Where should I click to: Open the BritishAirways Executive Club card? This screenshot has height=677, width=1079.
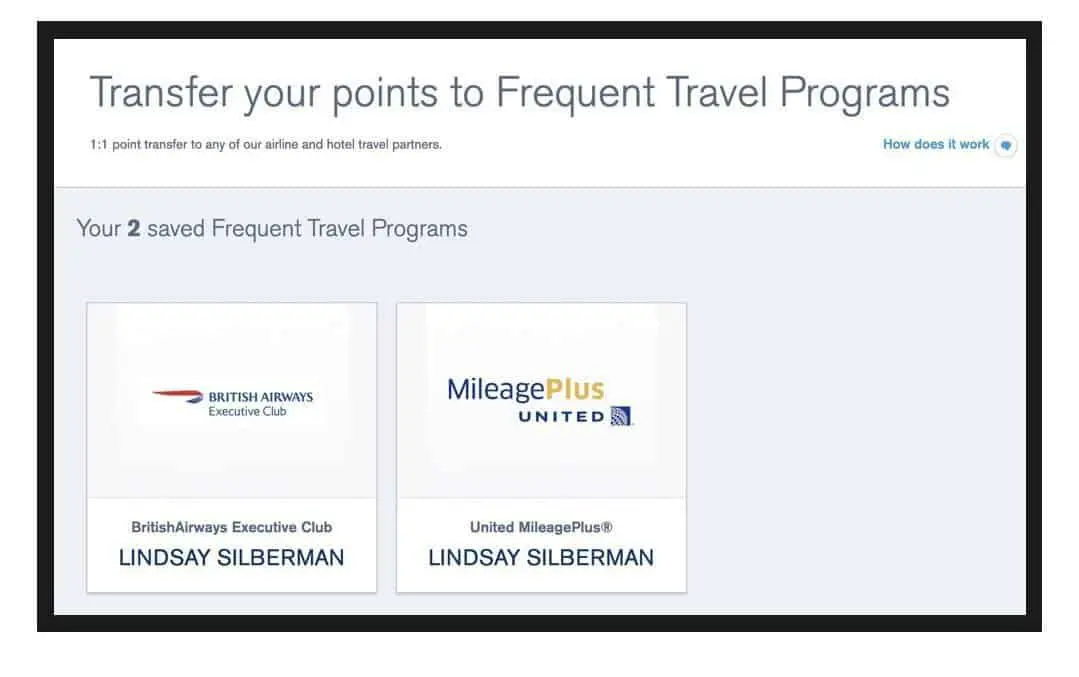pyautogui.click(x=232, y=447)
